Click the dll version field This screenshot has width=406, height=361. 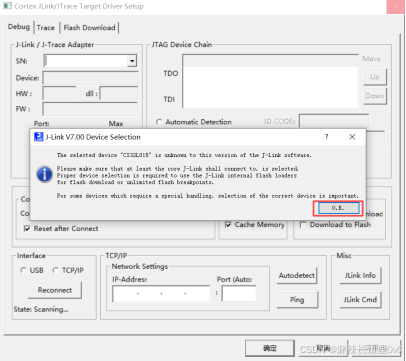119,93
